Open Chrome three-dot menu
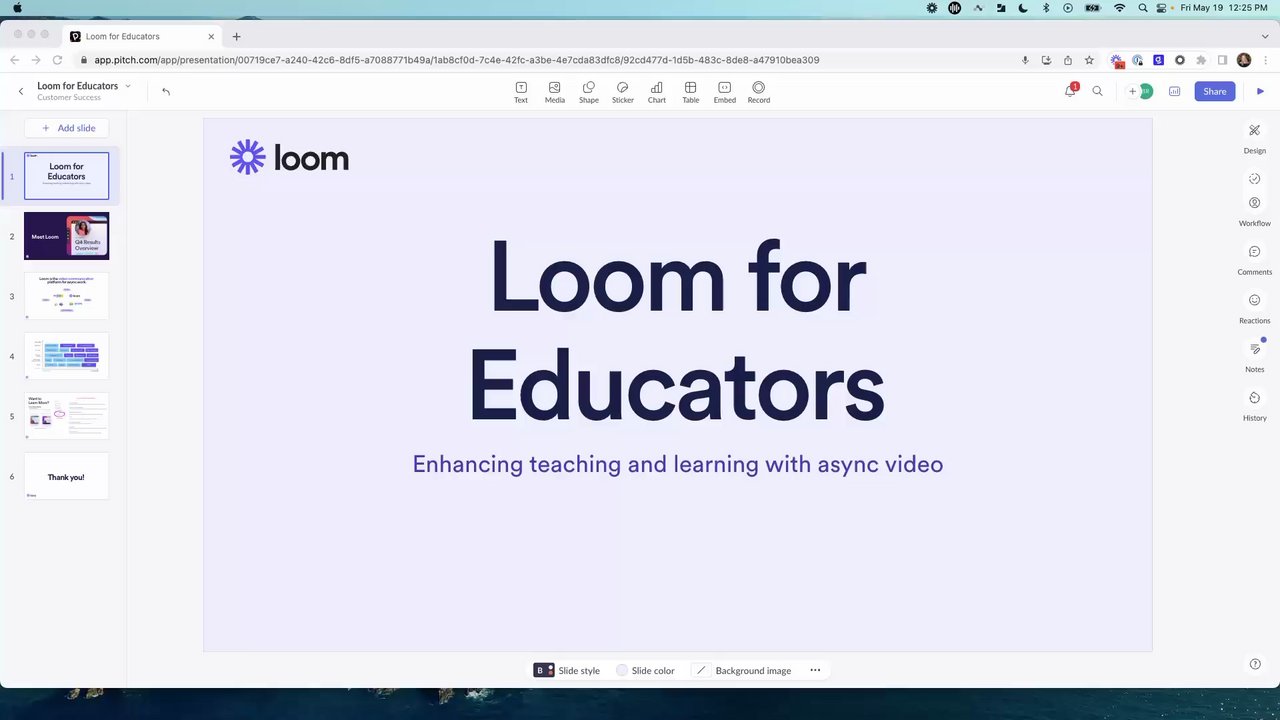The width and height of the screenshot is (1280, 720). click(x=1264, y=60)
